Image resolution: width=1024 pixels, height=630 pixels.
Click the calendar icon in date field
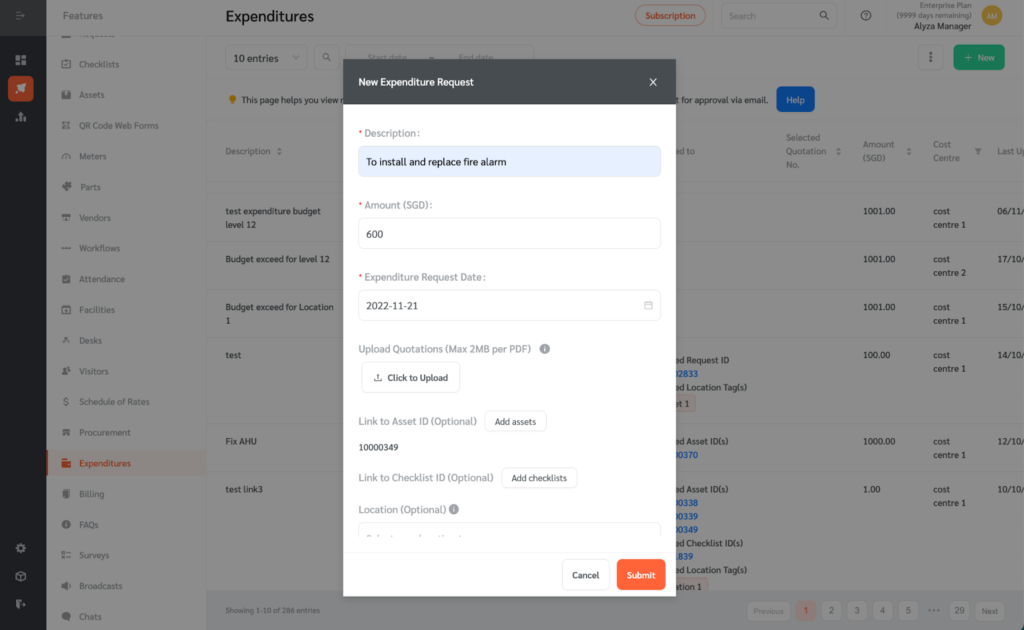pyautogui.click(x=648, y=306)
